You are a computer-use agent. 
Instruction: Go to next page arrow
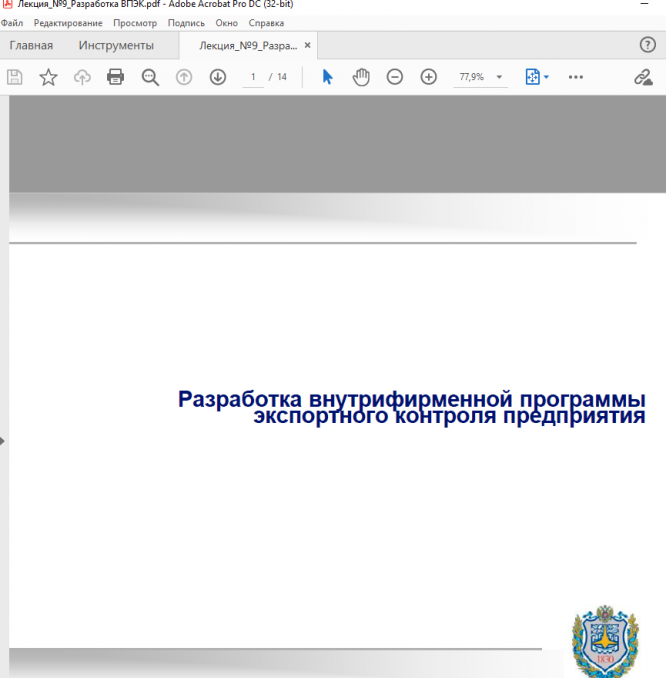pos(217,77)
